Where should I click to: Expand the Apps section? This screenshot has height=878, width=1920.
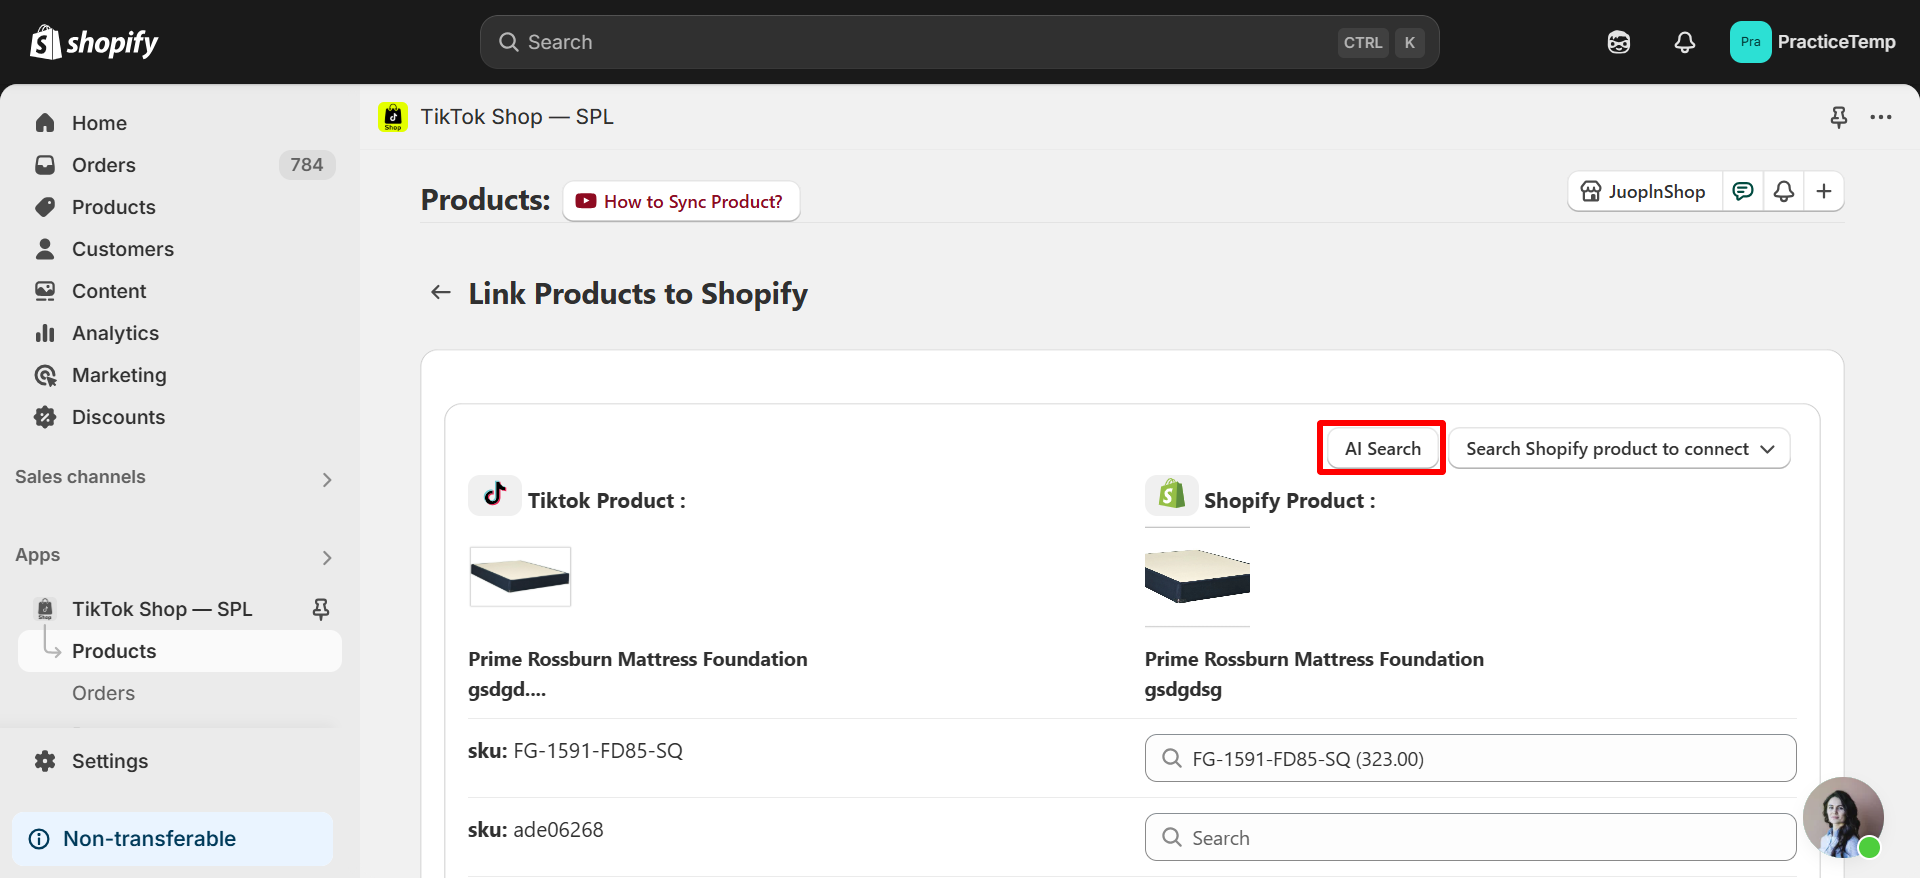327,557
